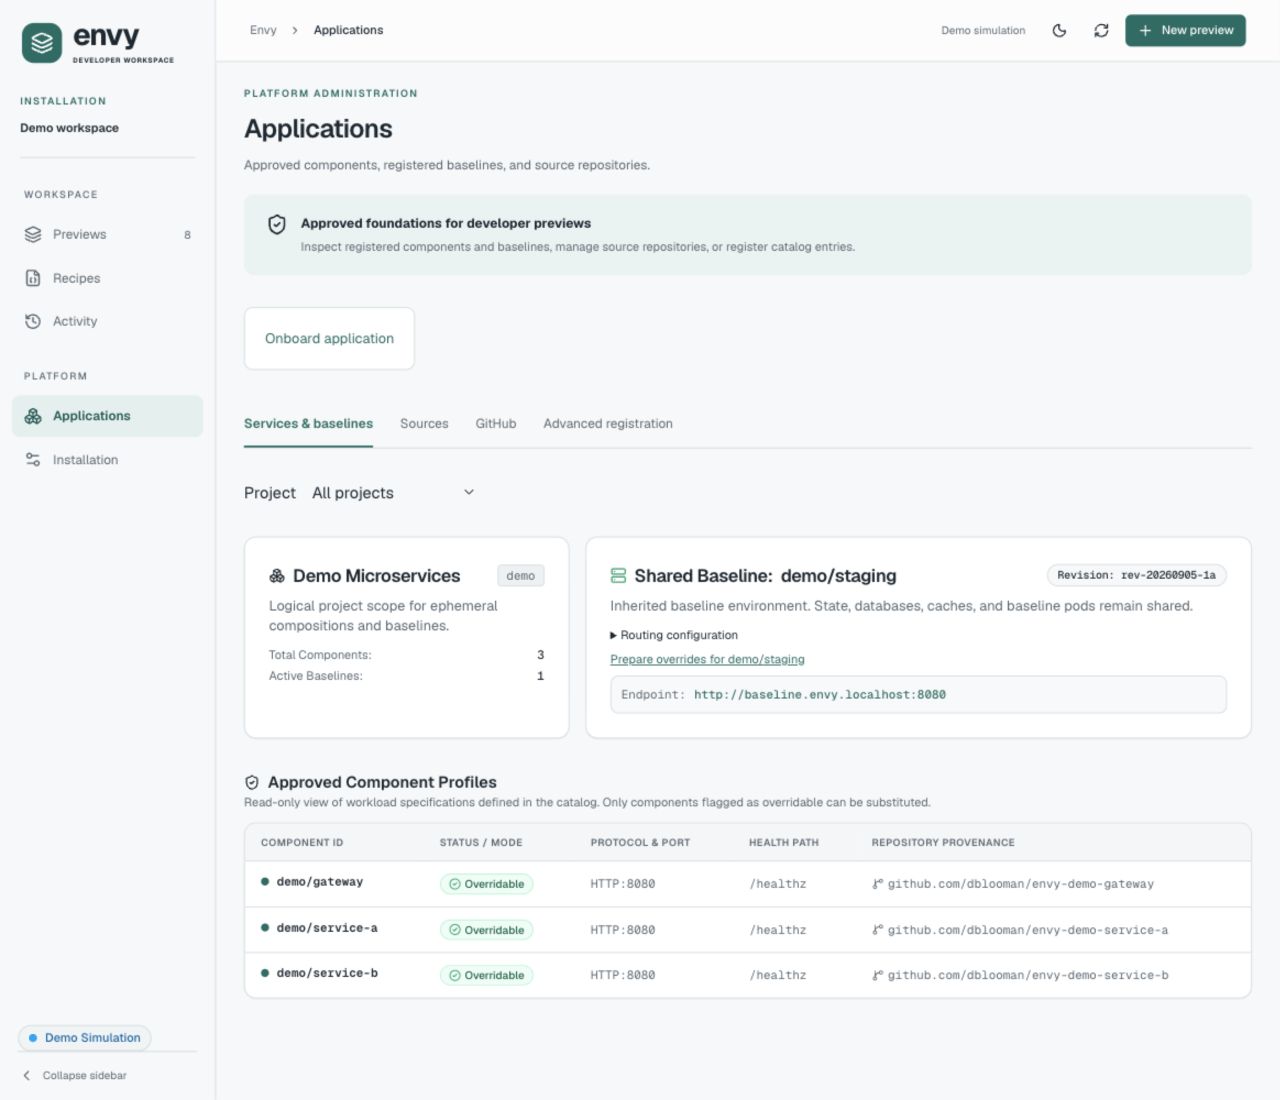Click the Recipes document icon
The height and width of the screenshot is (1100, 1280).
(x=33, y=278)
